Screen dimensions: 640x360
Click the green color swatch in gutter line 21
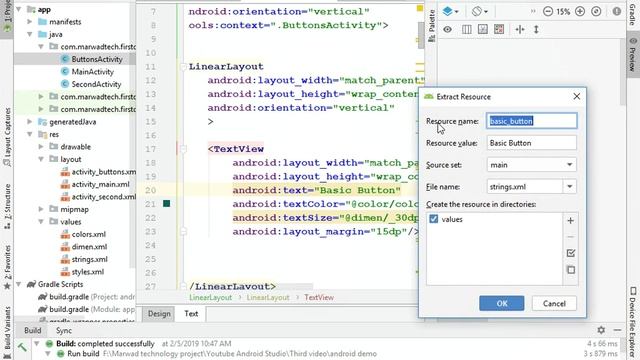(167, 204)
